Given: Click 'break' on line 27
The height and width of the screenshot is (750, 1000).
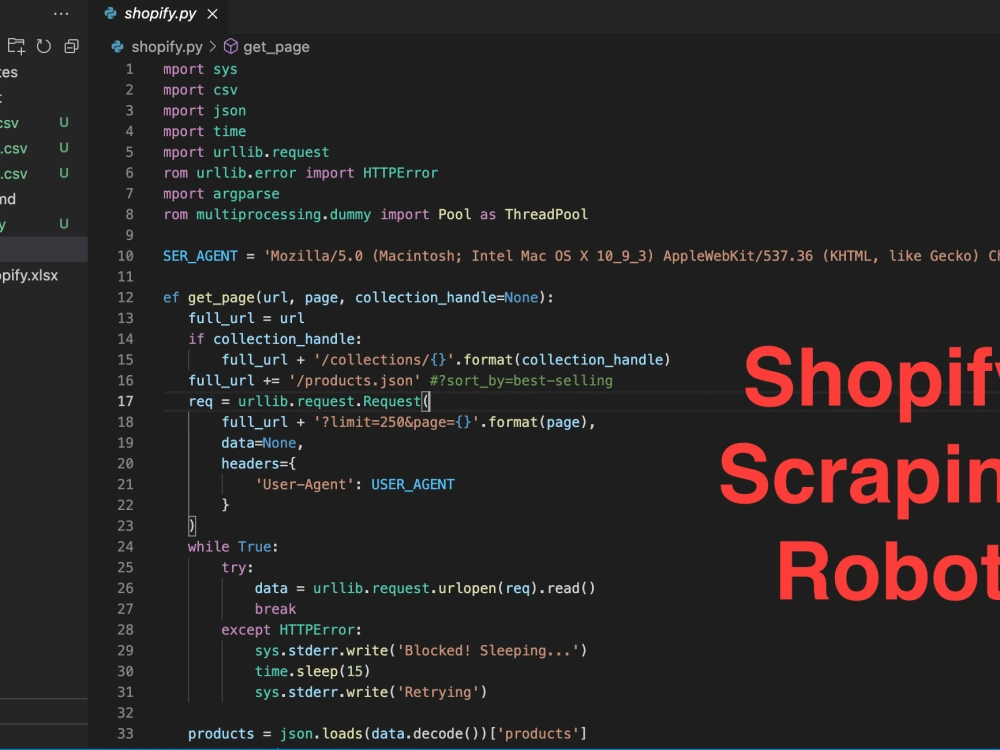Looking at the screenshot, I should (x=276, y=609).
